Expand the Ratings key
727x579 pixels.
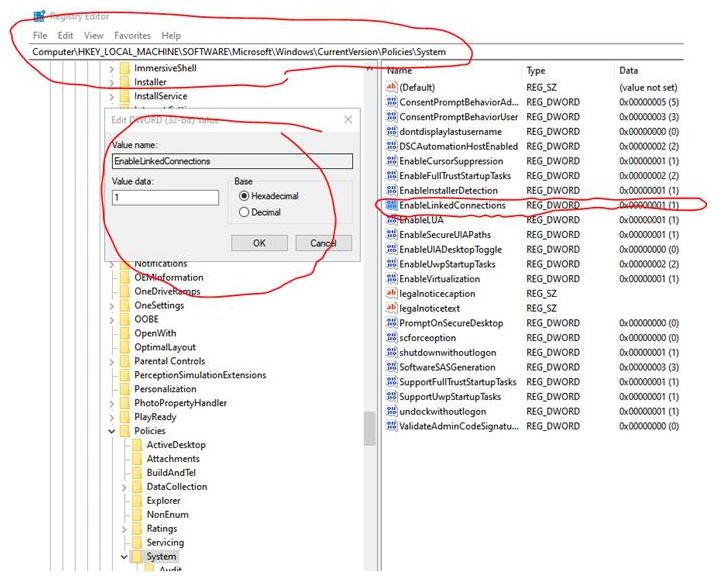124,529
